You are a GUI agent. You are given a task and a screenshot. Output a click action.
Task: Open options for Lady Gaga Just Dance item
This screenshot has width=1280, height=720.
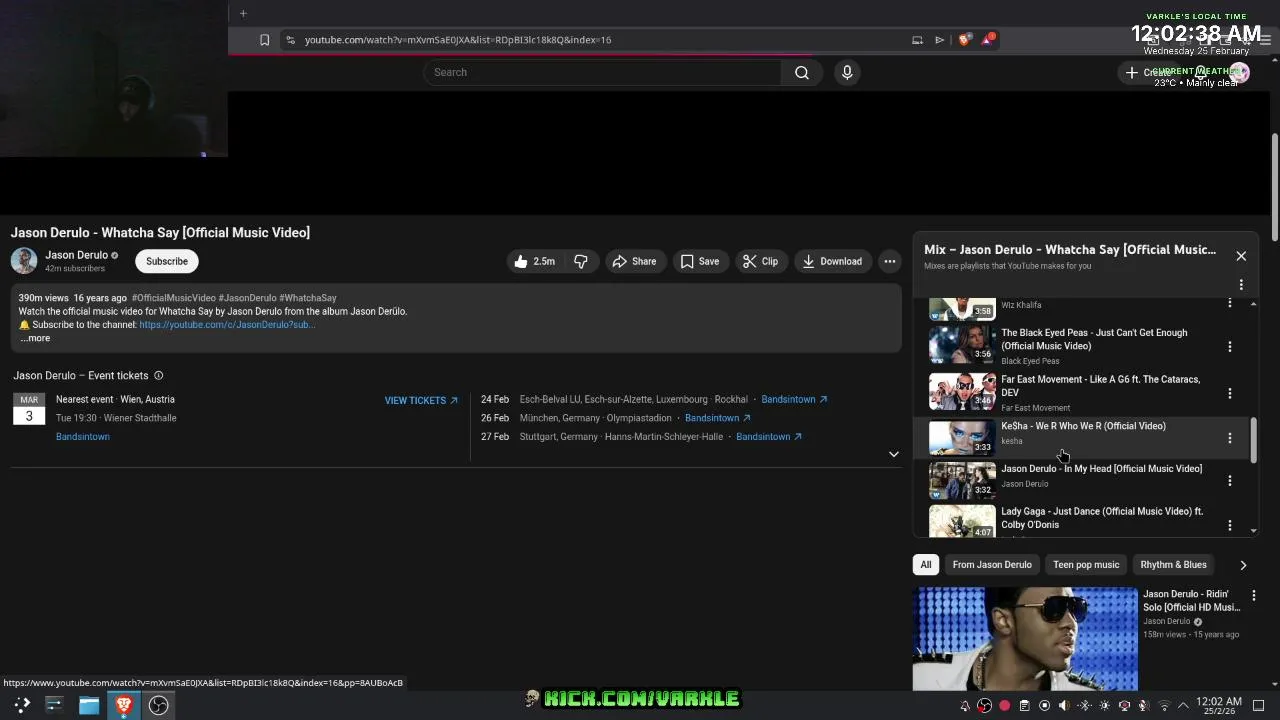point(1230,525)
